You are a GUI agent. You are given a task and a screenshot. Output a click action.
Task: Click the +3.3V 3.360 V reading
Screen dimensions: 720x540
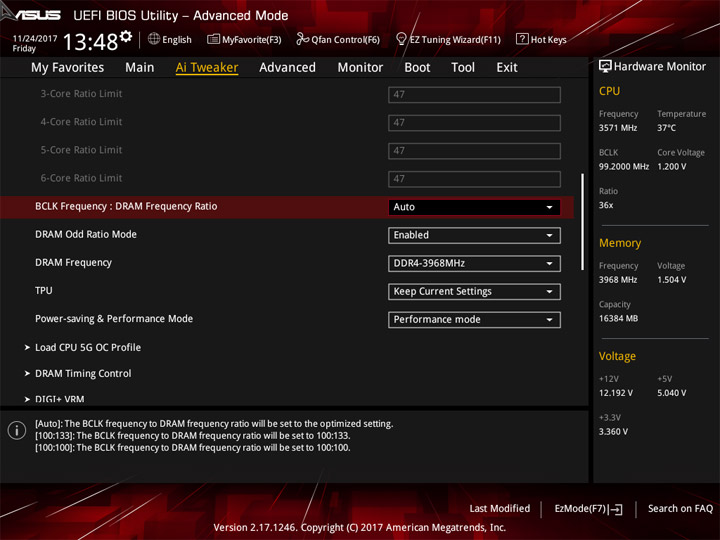613,432
